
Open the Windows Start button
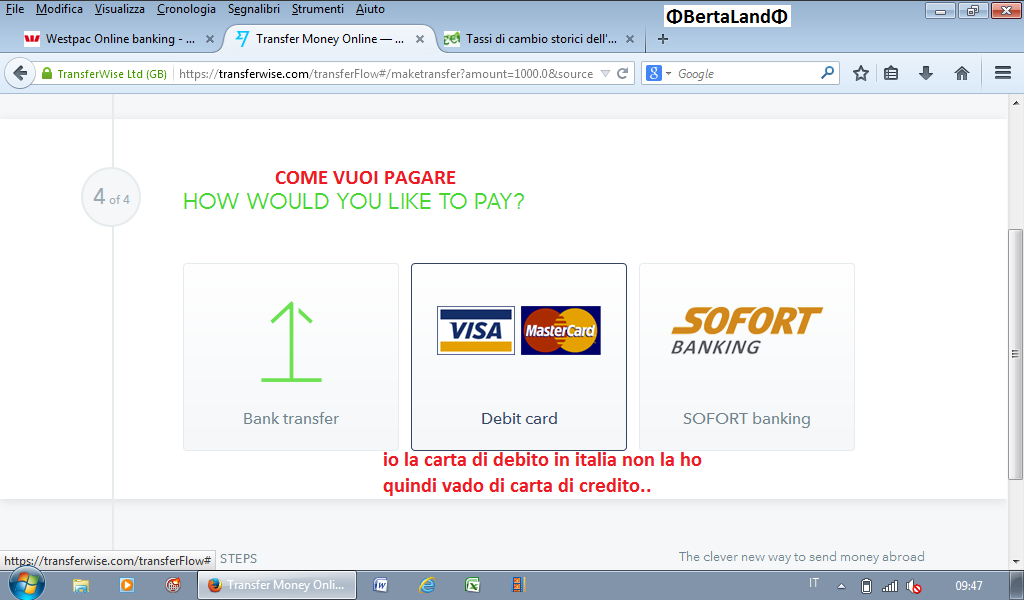(27, 584)
